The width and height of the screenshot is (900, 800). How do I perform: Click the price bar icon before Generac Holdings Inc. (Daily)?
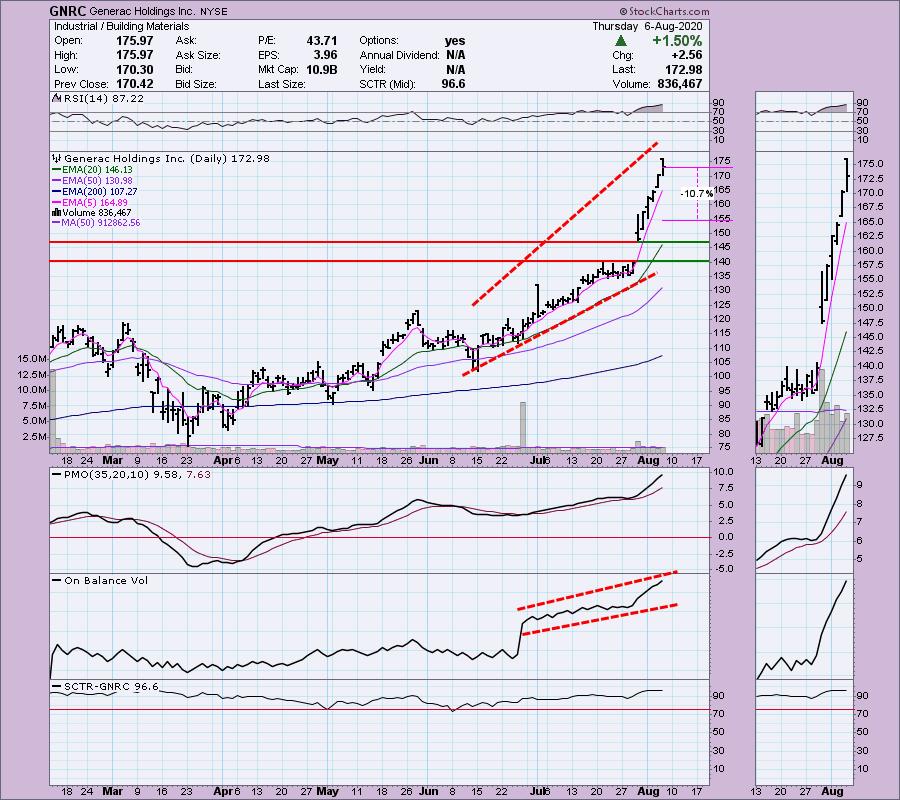[56, 158]
